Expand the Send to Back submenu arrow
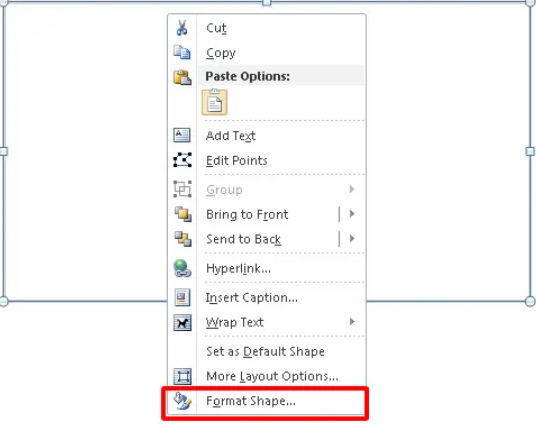Viewport: 536px width, 426px height. point(352,239)
